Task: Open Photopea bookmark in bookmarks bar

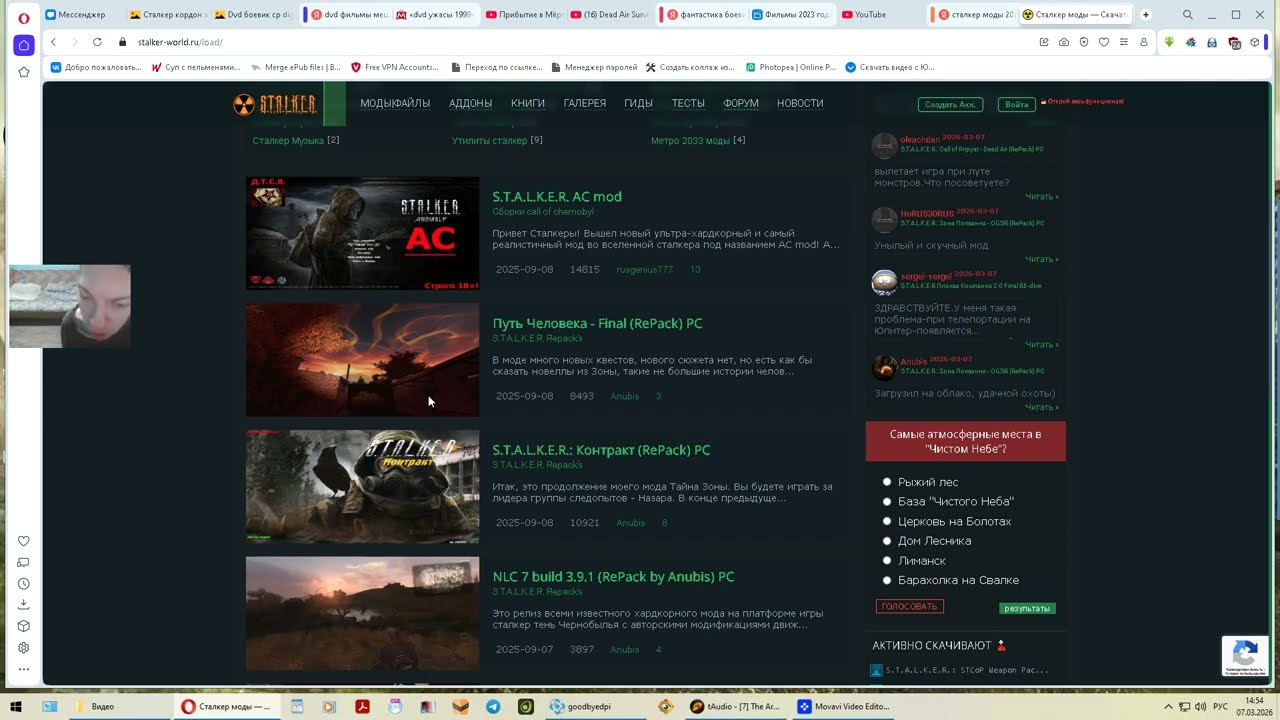Action: click(x=791, y=67)
